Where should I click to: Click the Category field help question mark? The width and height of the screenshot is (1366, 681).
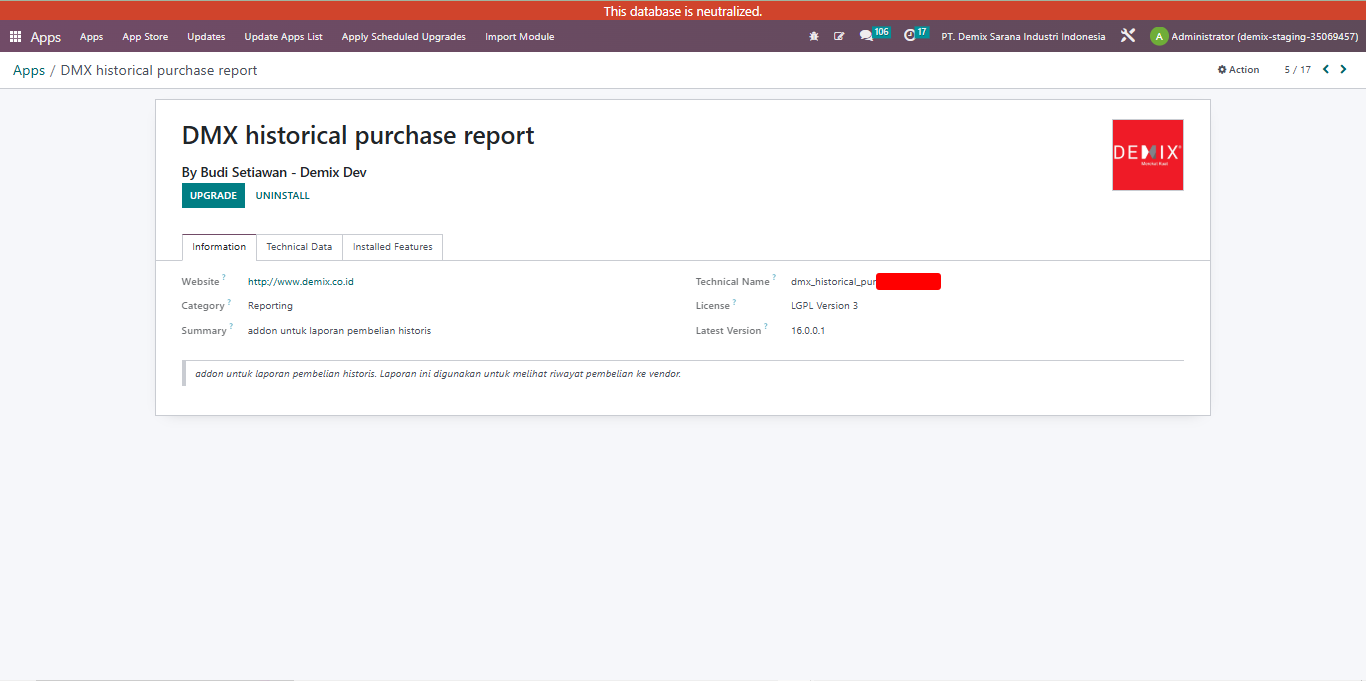coord(229,302)
